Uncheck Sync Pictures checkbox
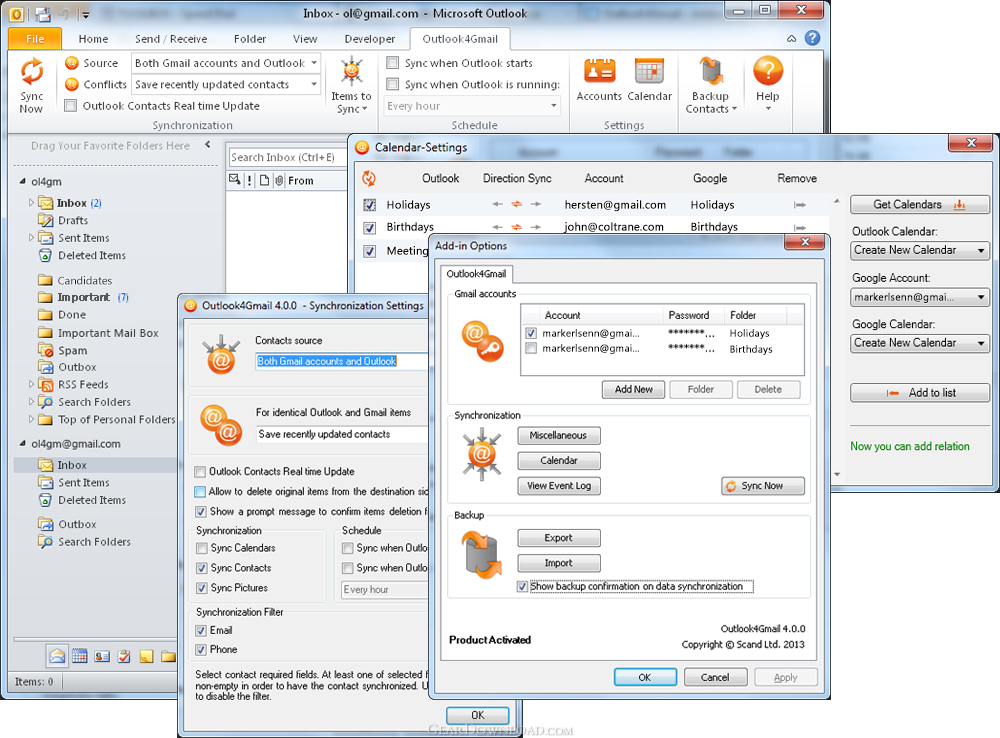Screen dimensions: 1000x738 click(x=202, y=587)
